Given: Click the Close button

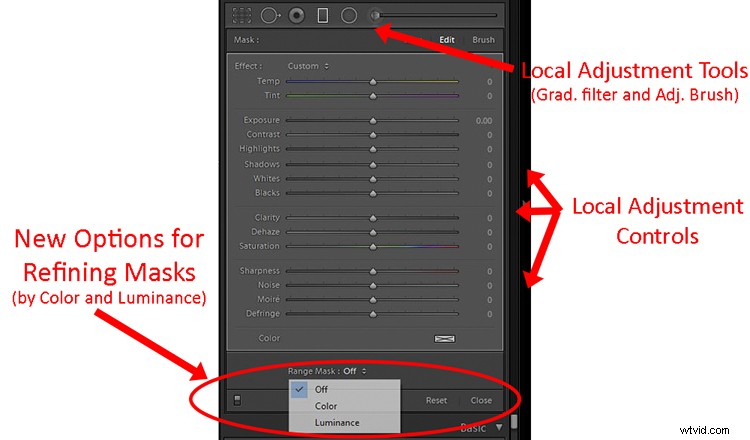Looking at the screenshot, I should point(481,400).
